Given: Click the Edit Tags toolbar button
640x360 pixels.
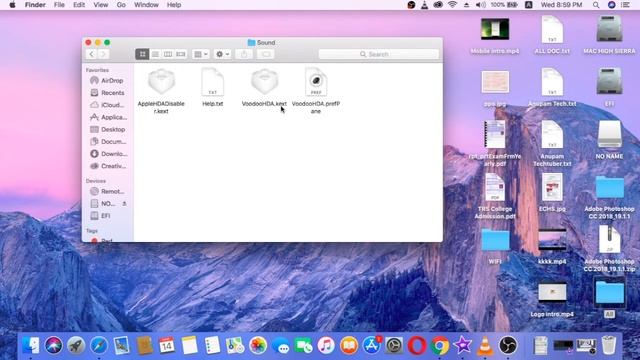Looking at the screenshot, I should pyautogui.click(x=266, y=54).
